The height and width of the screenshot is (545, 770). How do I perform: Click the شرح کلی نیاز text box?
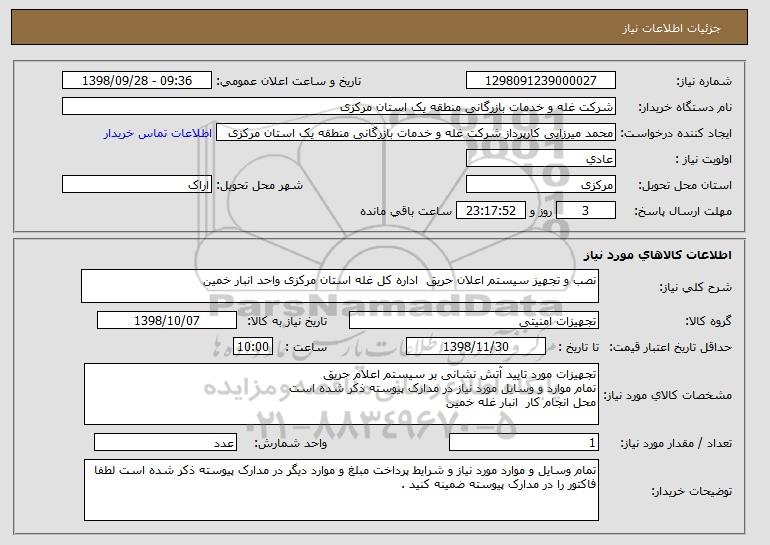point(340,286)
